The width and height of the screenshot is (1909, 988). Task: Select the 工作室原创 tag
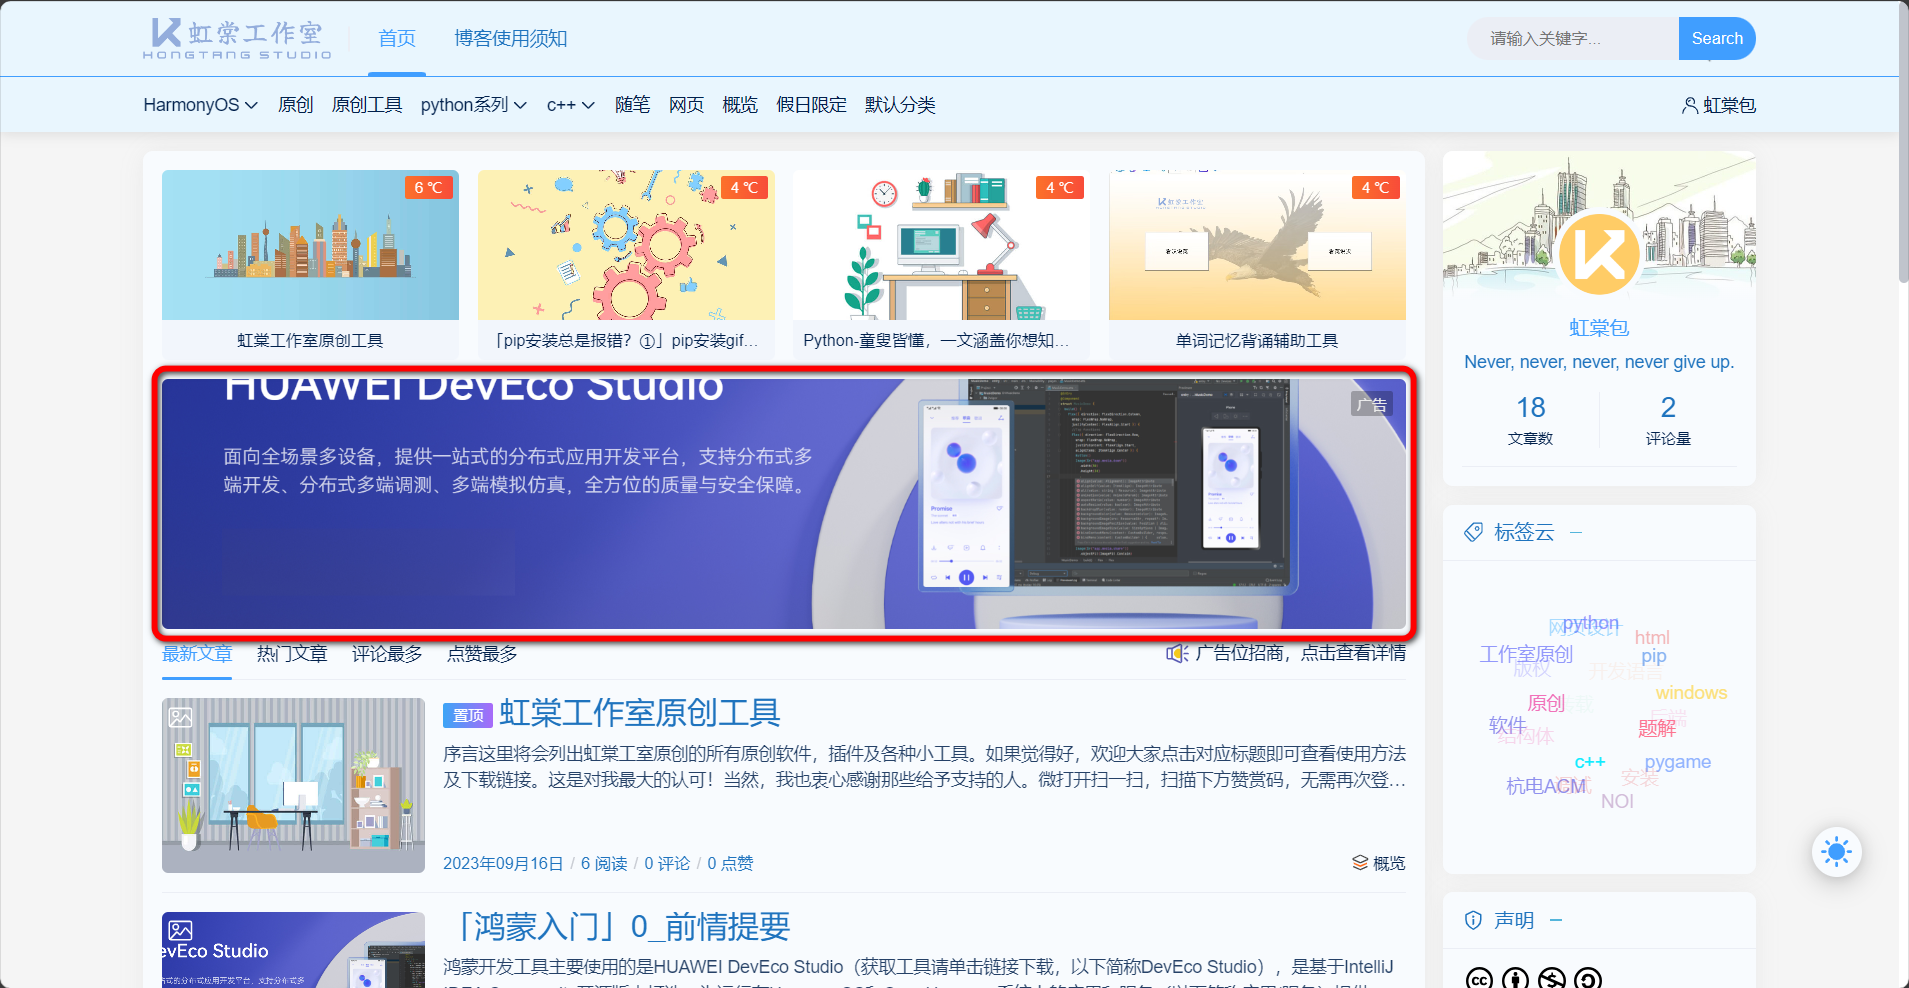coord(1526,654)
